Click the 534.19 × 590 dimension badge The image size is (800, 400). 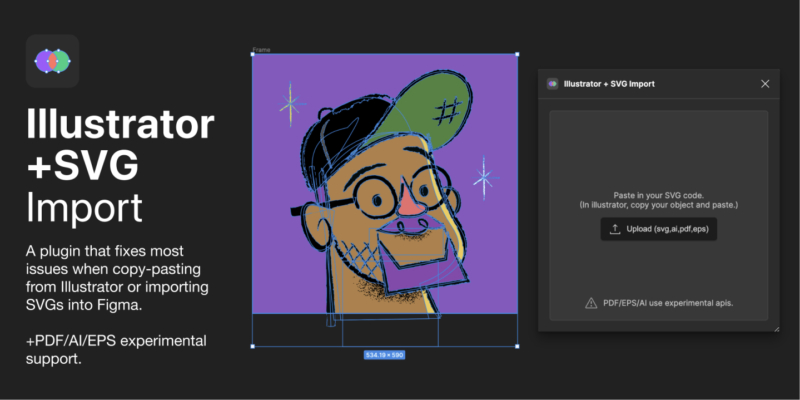[385, 355]
